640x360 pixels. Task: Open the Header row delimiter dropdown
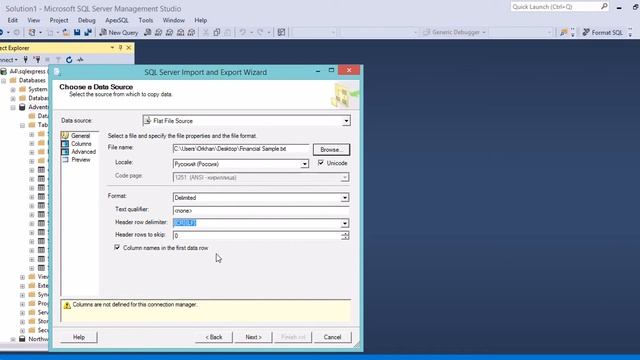click(345, 223)
